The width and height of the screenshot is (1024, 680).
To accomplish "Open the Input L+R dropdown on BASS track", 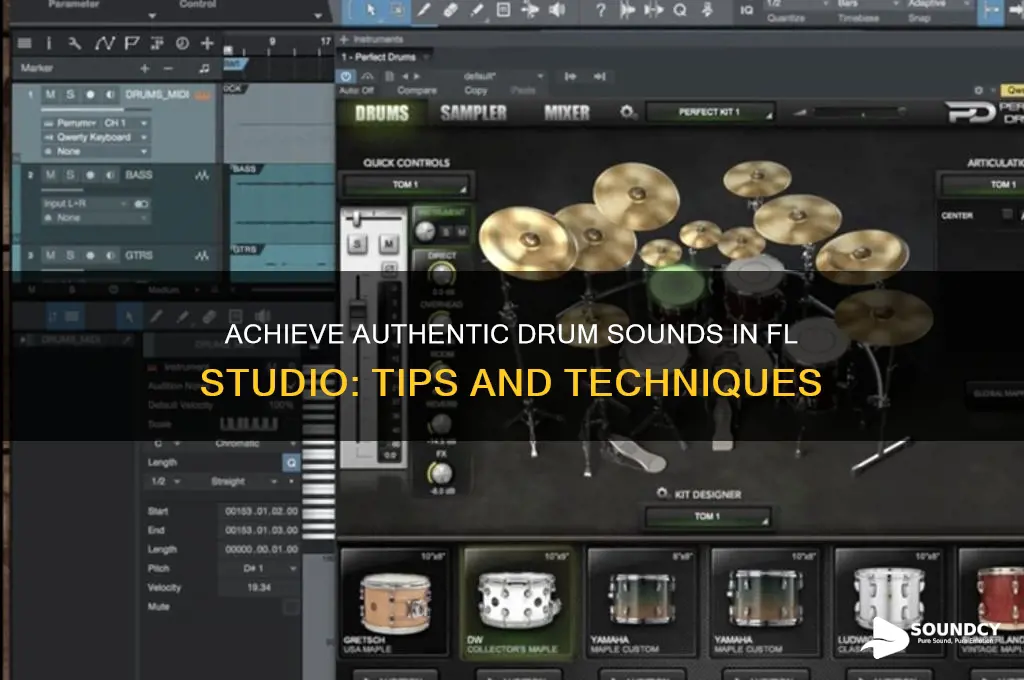I will click(86, 204).
